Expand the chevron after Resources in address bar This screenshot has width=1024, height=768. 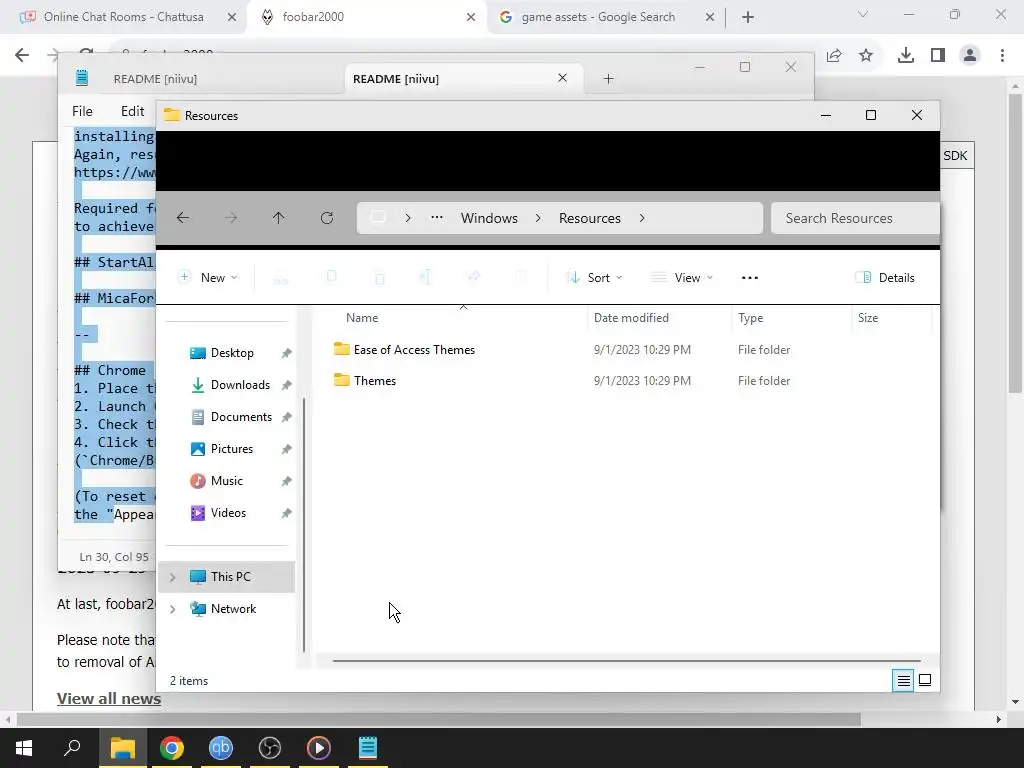click(642, 218)
